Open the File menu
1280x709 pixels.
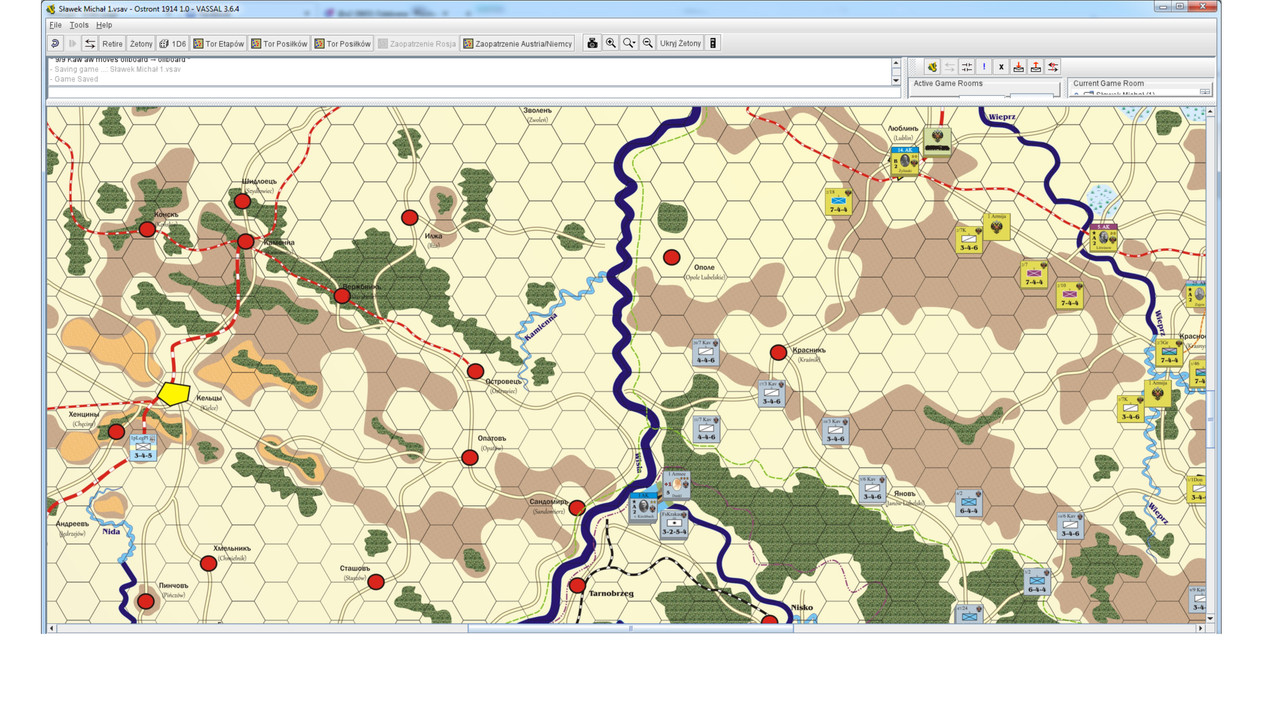tap(55, 25)
